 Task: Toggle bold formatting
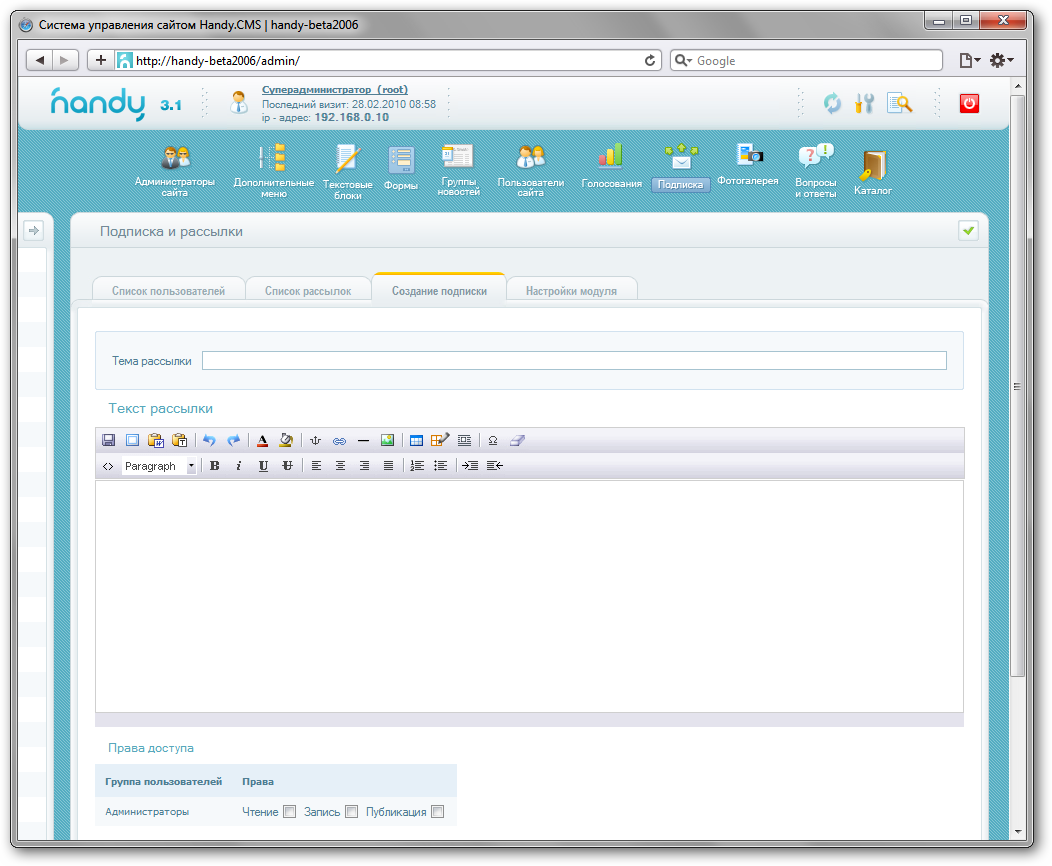pos(214,466)
